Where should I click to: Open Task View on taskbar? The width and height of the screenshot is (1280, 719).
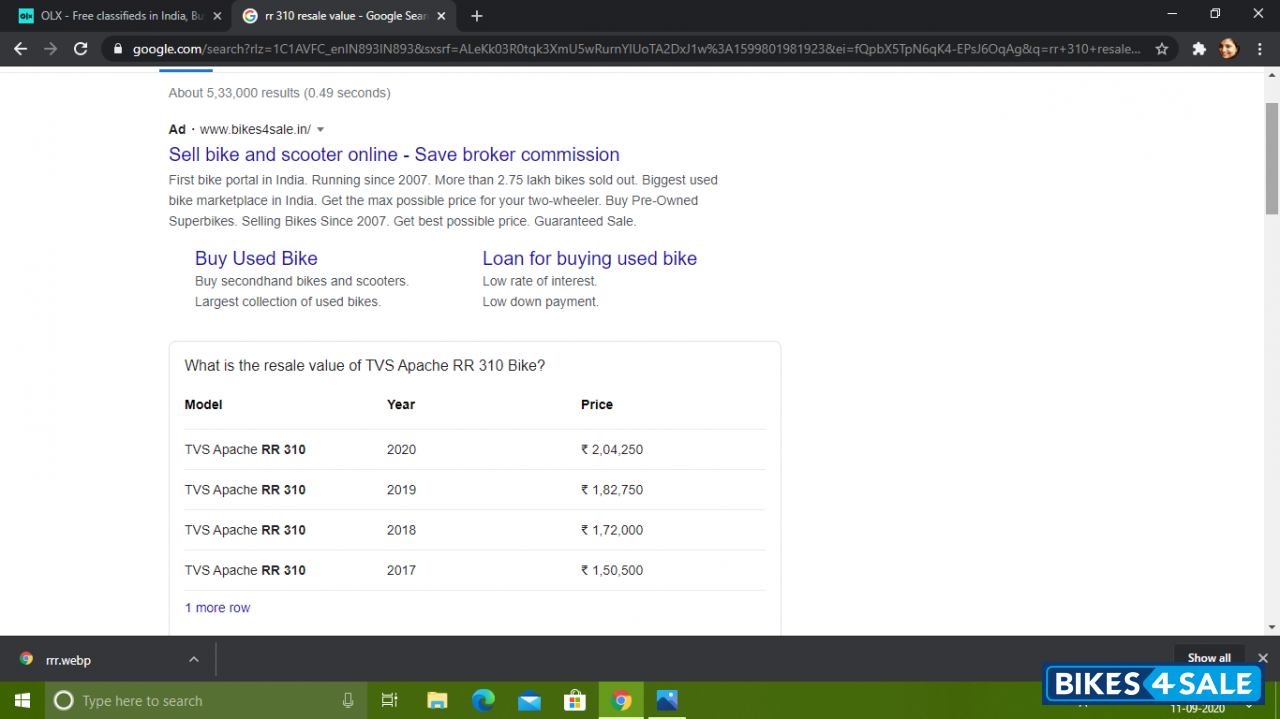click(390, 700)
